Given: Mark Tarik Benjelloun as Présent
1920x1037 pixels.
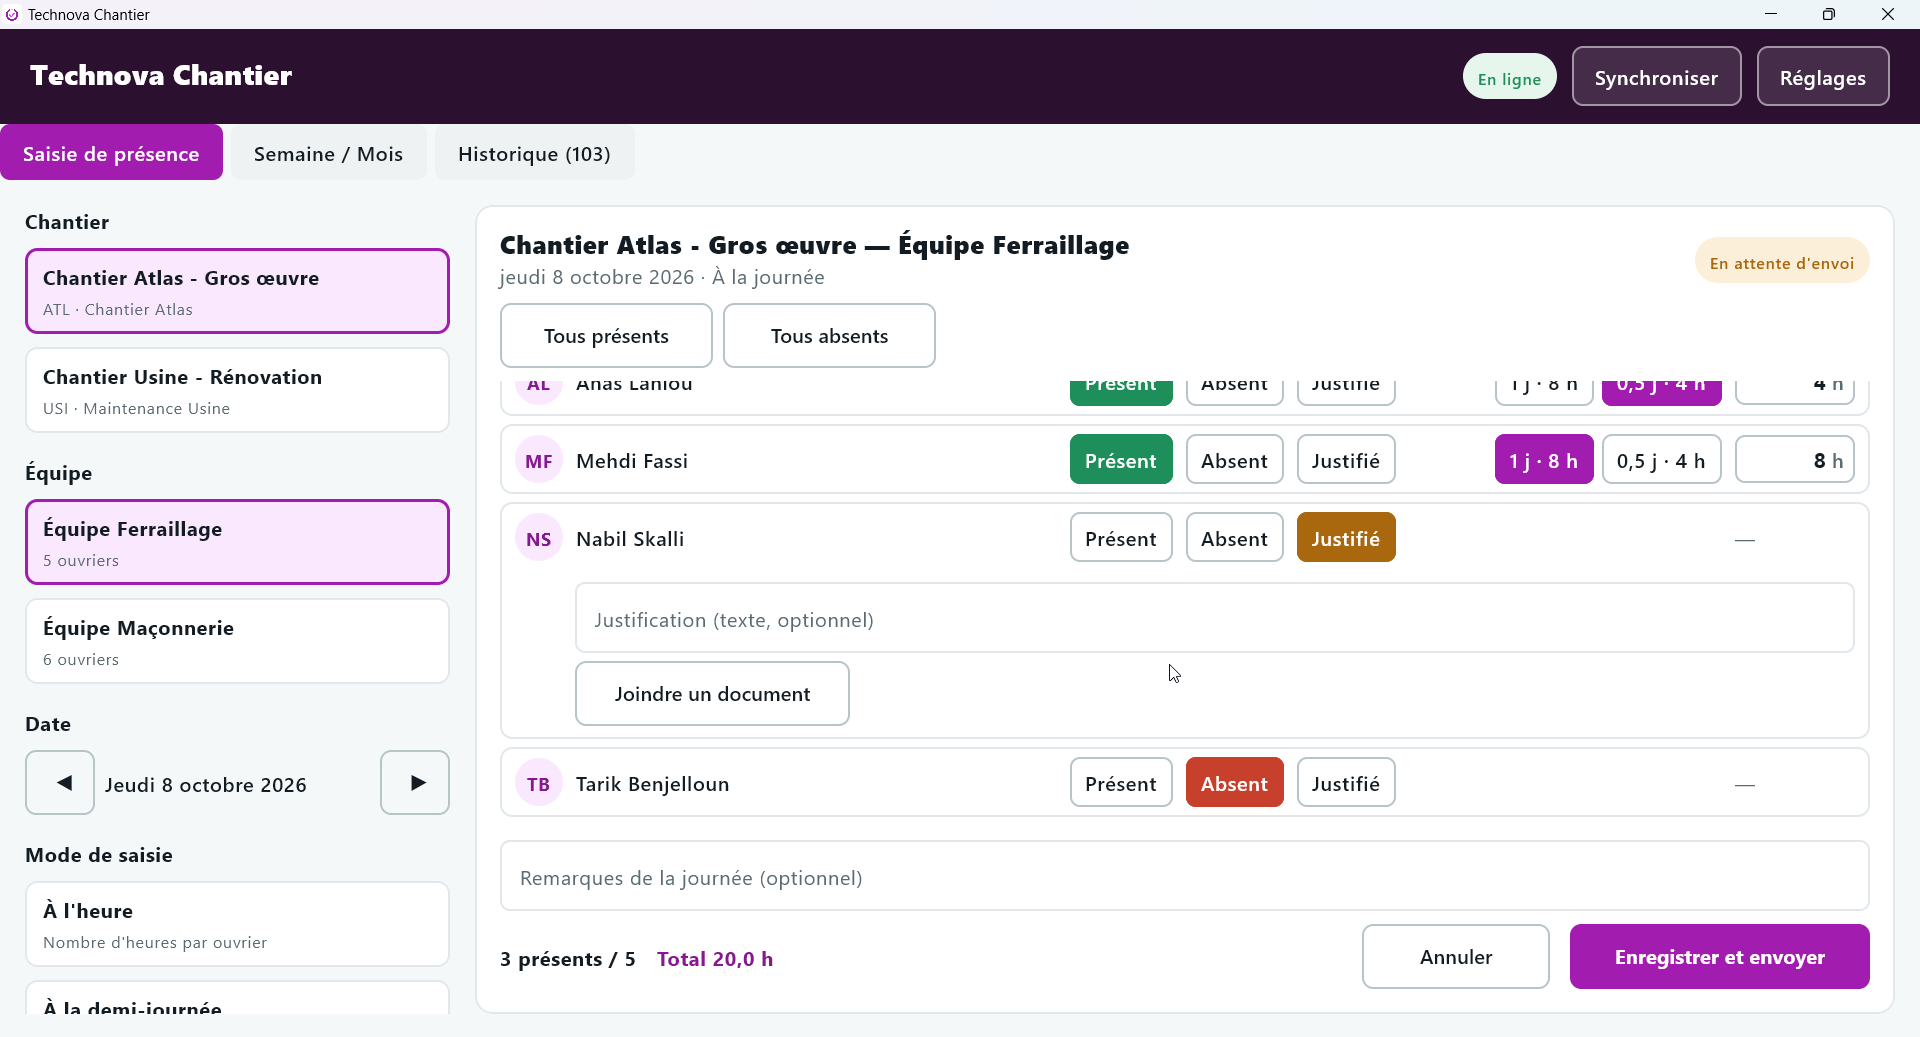Looking at the screenshot, I should coord(1121,783).
